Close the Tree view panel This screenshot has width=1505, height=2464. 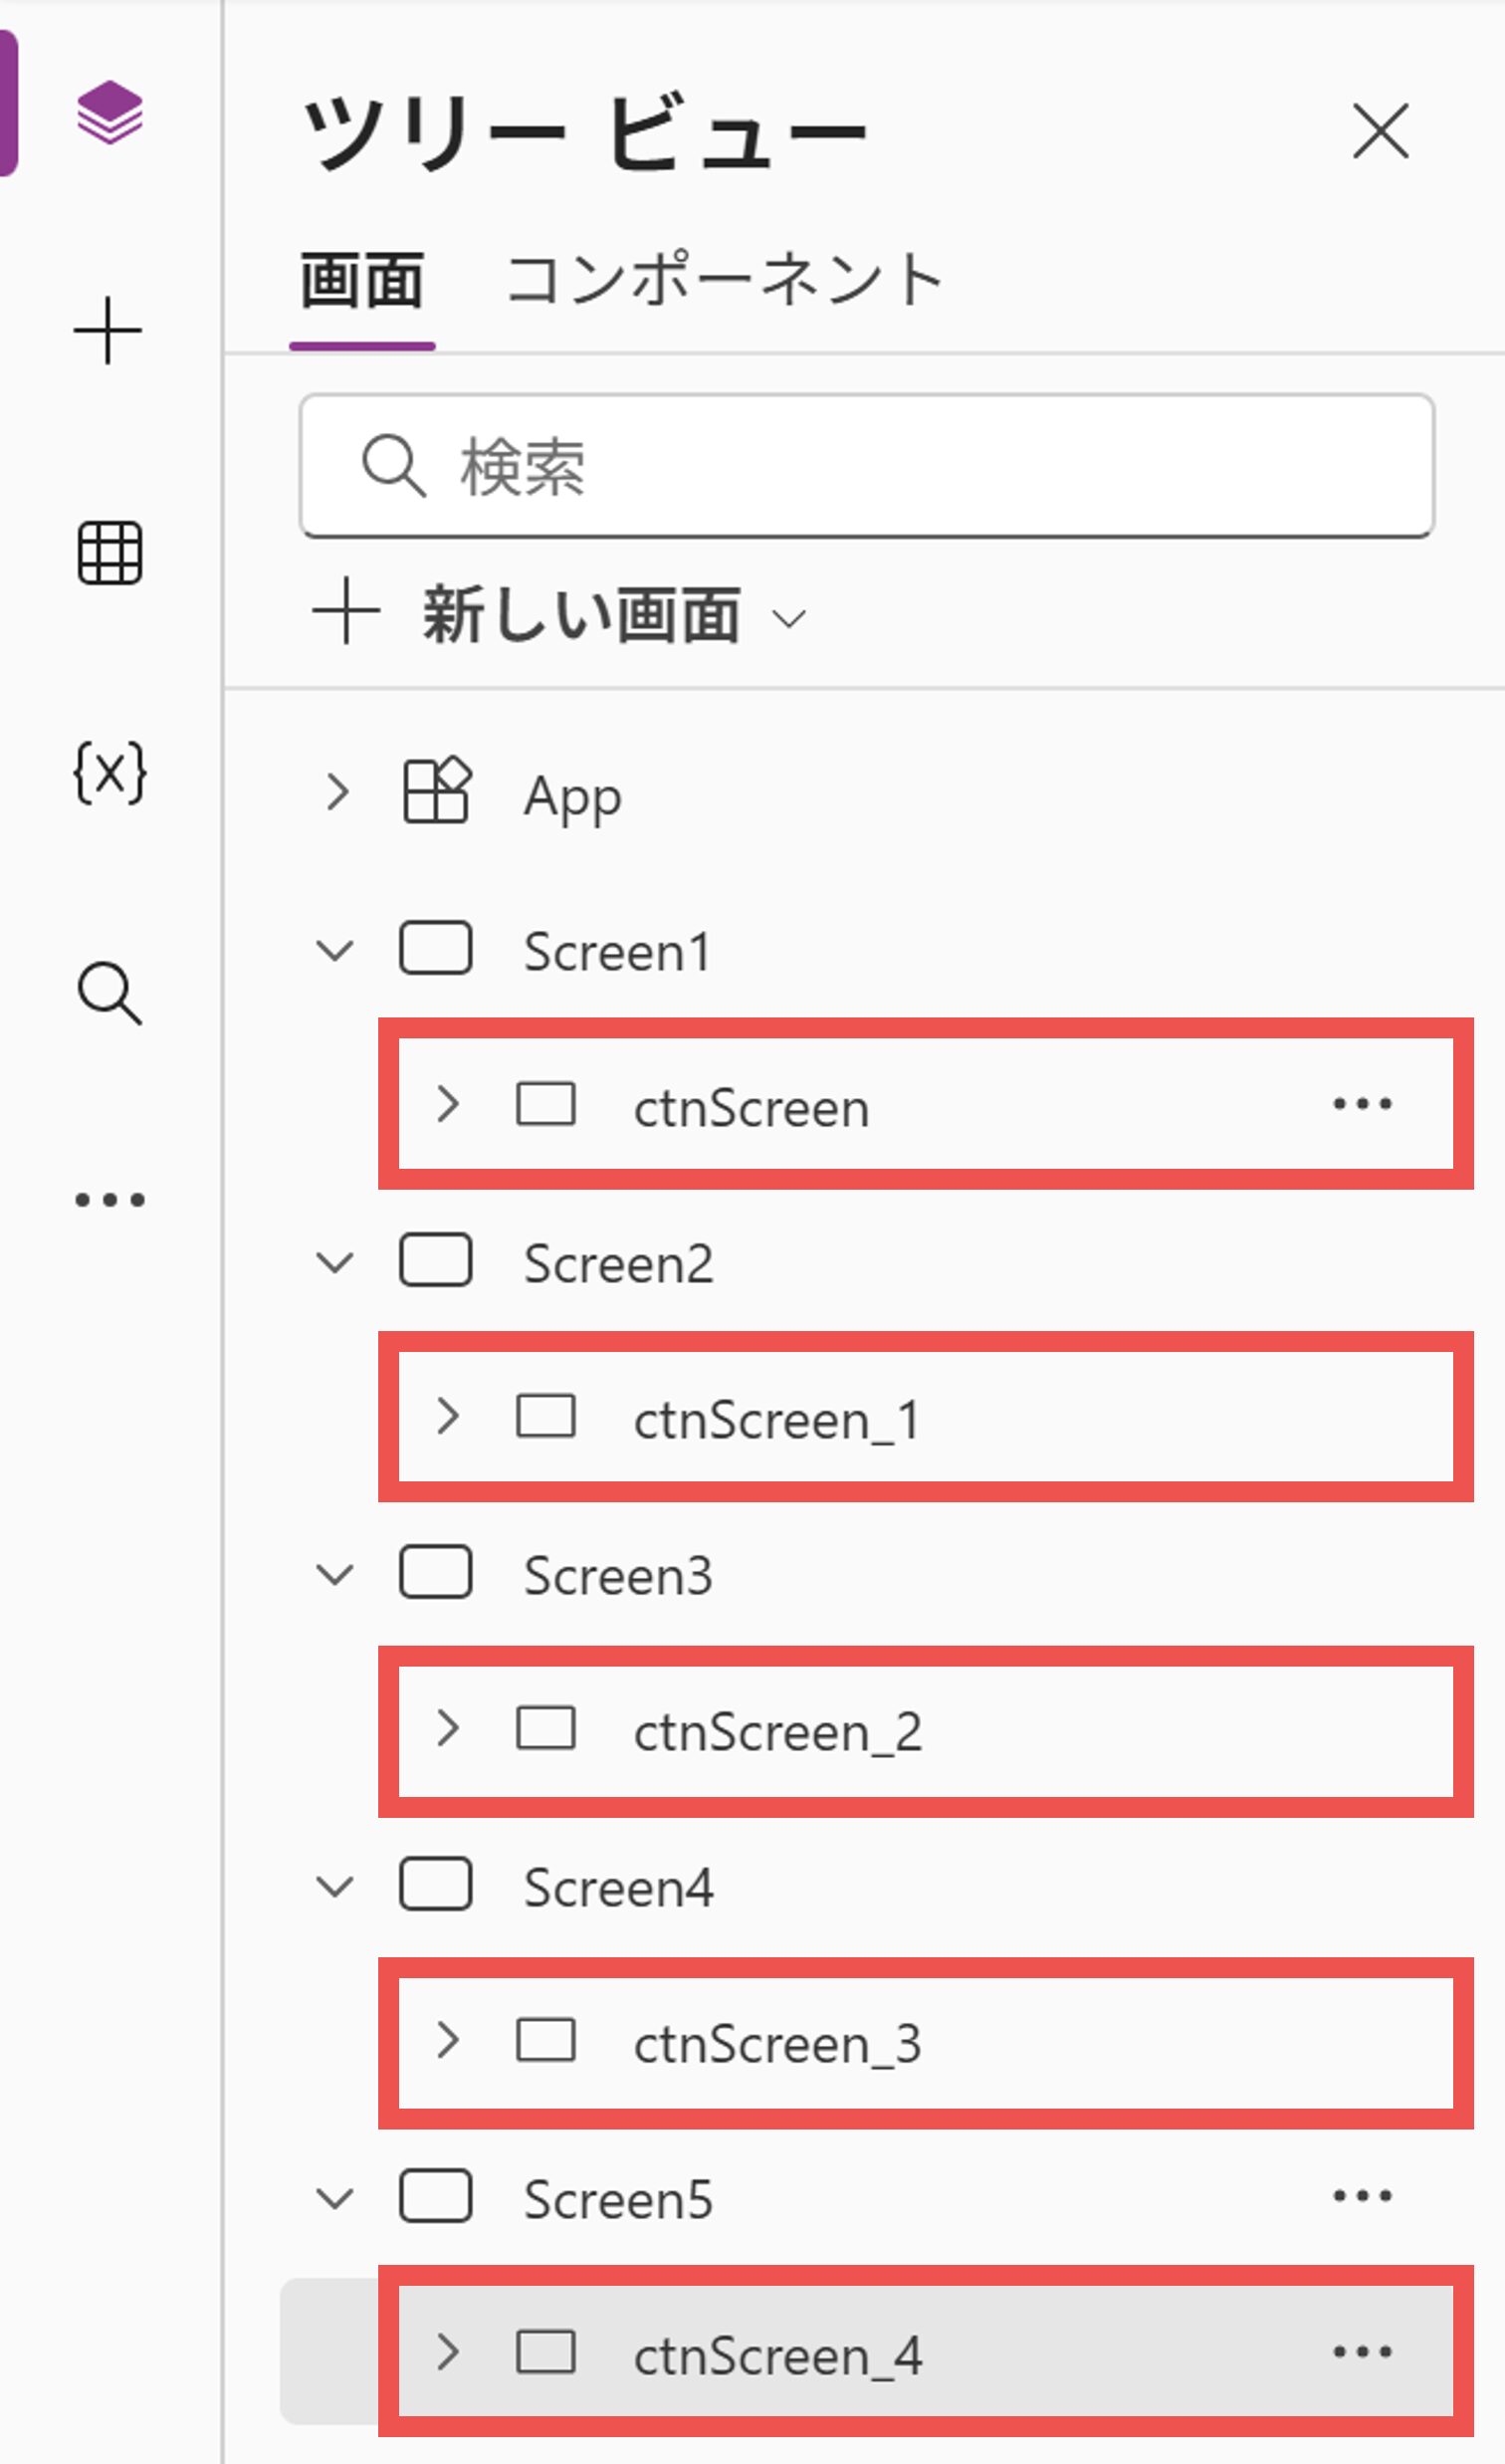coord(1381,131)
